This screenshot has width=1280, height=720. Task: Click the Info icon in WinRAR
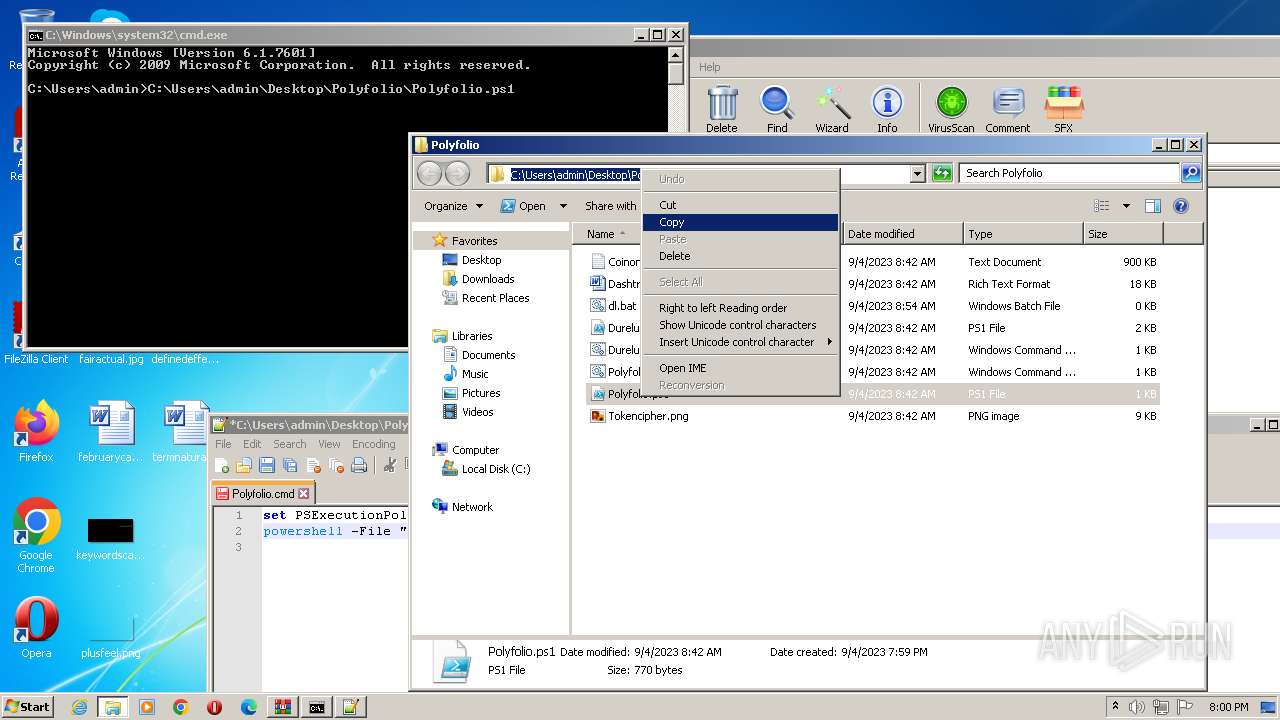pos(887,109)
